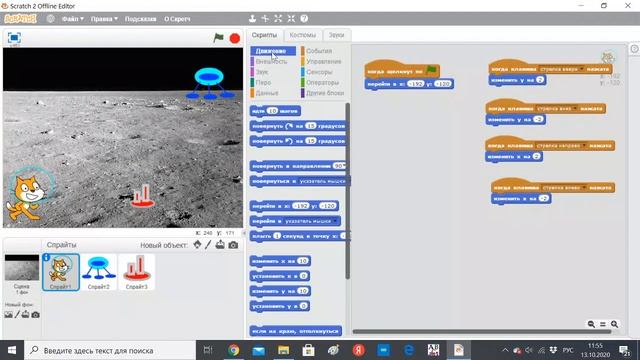Click the blocks palette vertical scrollbar
This screenshot has height=360, width=640.
(x=347, y=191)
